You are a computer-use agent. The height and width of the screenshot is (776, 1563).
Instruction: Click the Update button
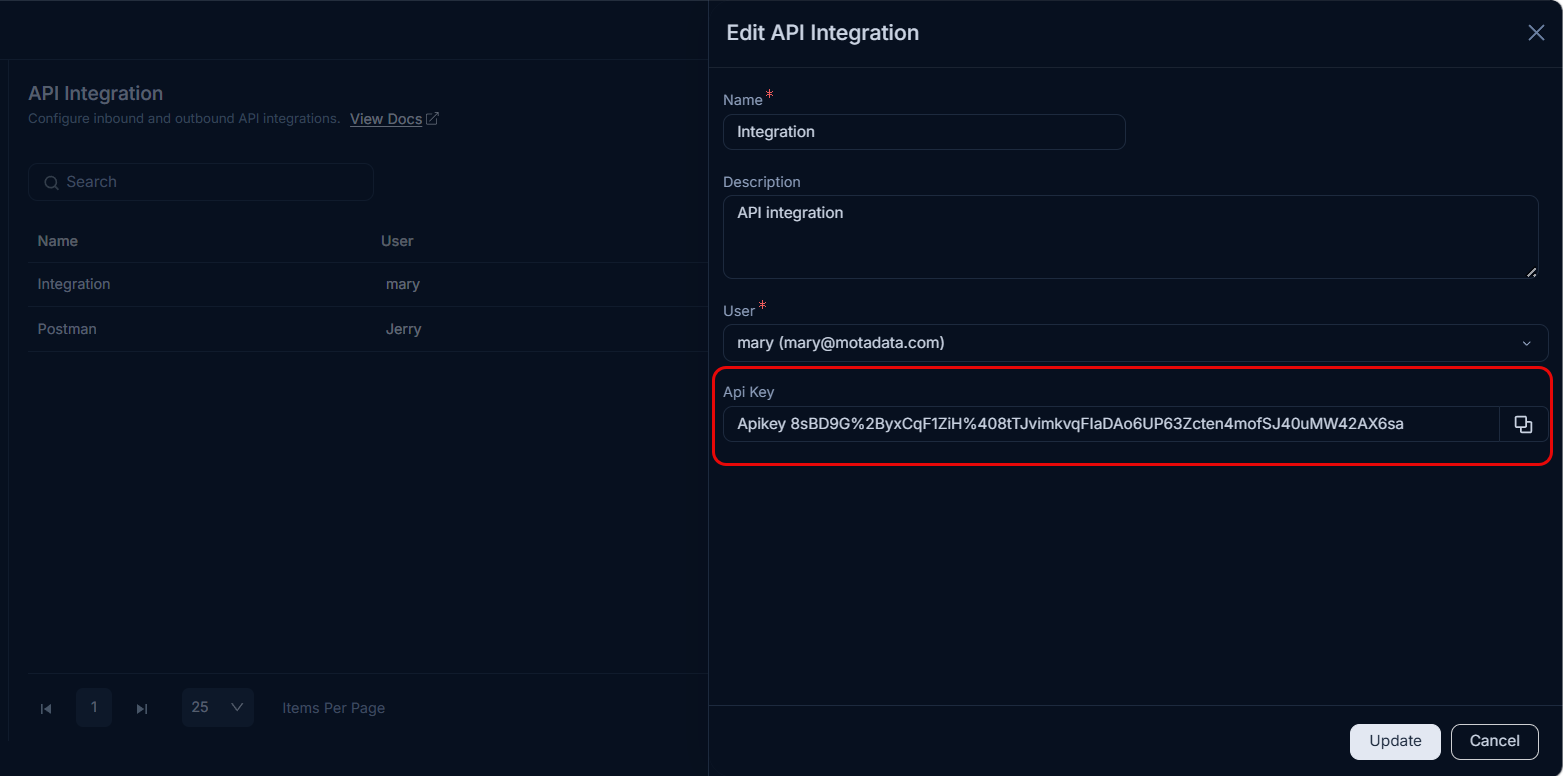[1395, 741]
